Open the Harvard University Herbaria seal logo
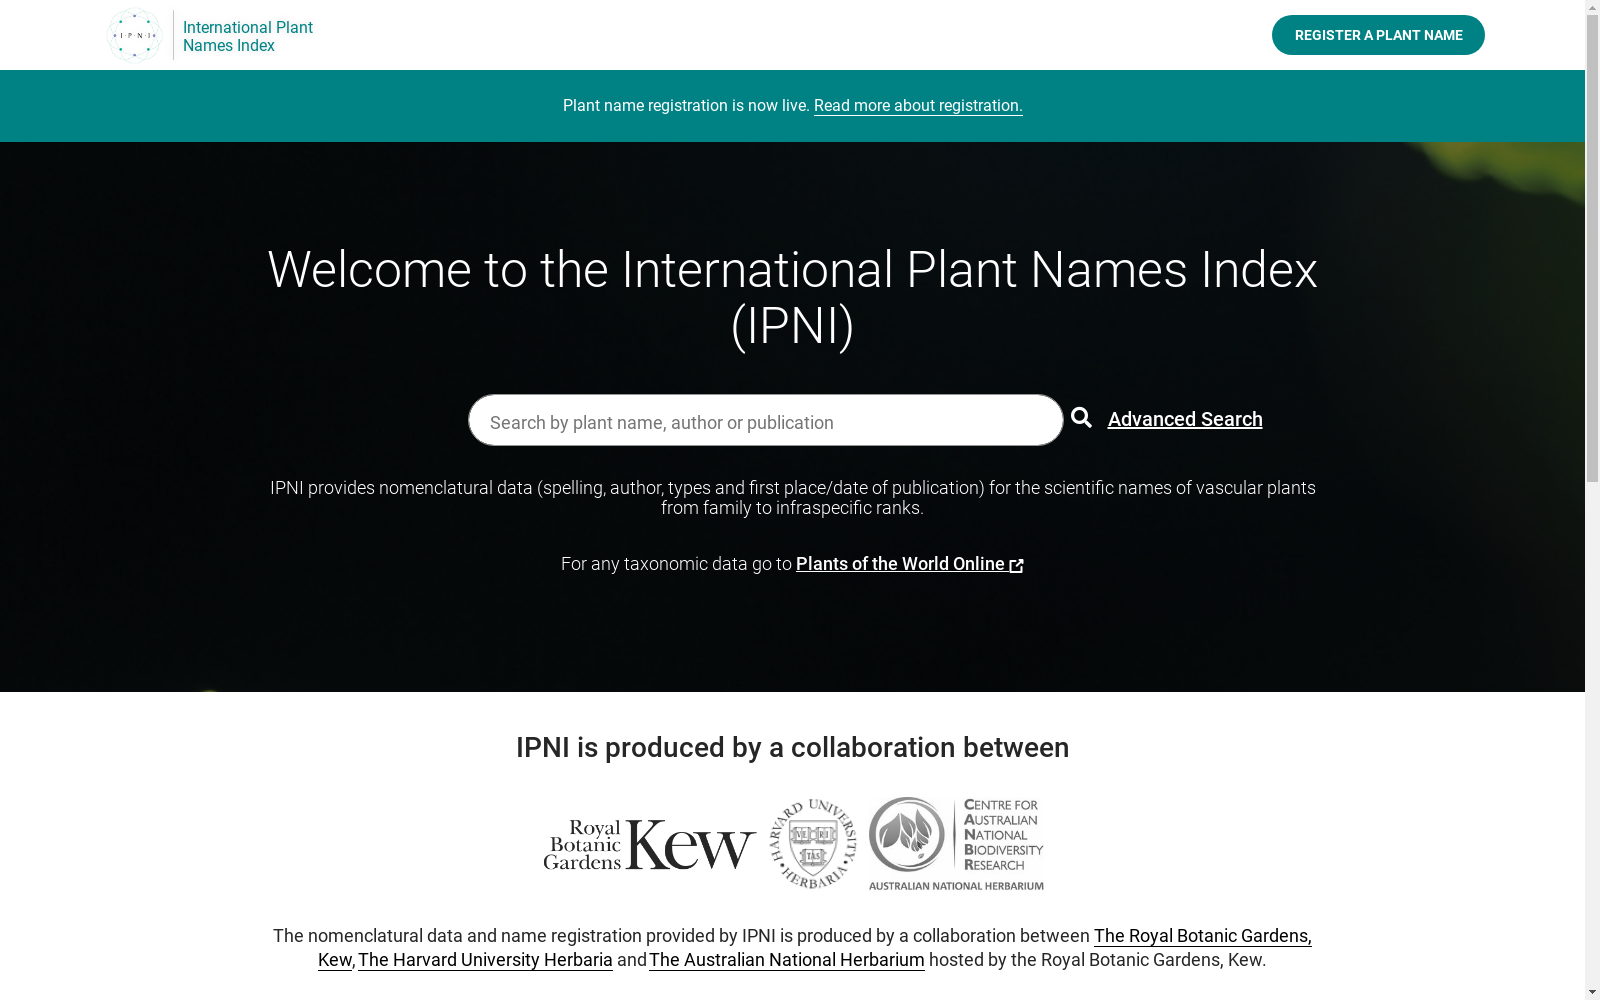Image resolution: width=1600 pixels, height=1000 pixels. pyautogui.click(x=813, y=844)
